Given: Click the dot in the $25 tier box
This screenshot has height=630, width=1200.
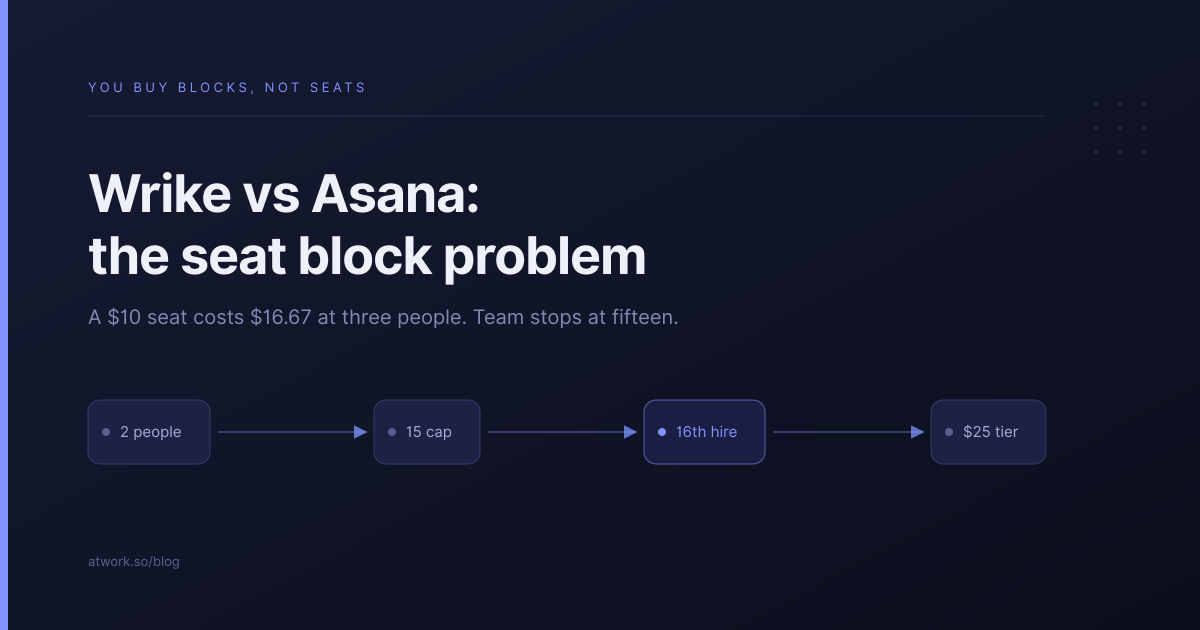Looking at the screenshot, I should pos(948,432).
